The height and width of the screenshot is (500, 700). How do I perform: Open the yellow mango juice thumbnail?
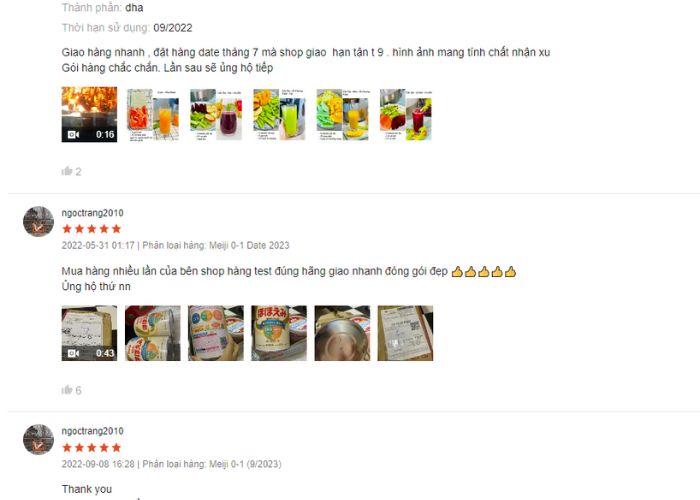point(342,114)
